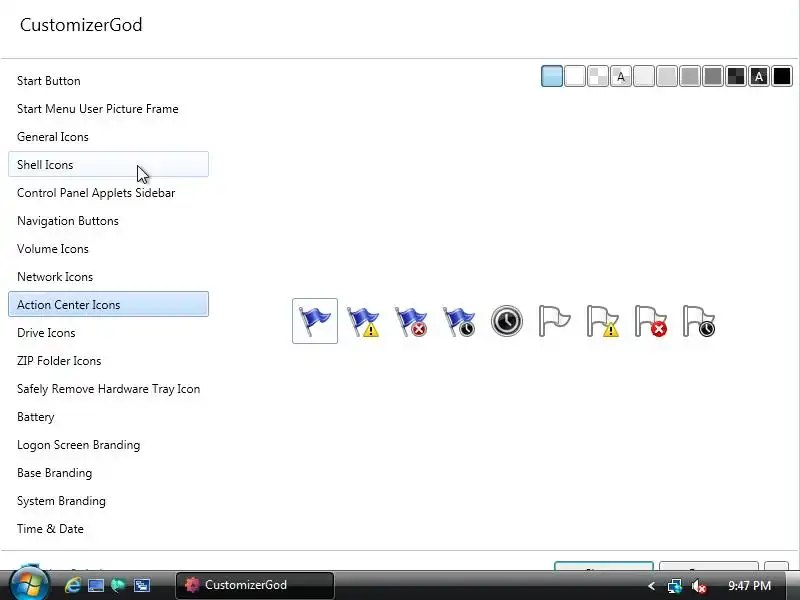Viewport: 800px width, 600px height.
Task: Open the Windows Start orb
Action: tap(29, 584)
